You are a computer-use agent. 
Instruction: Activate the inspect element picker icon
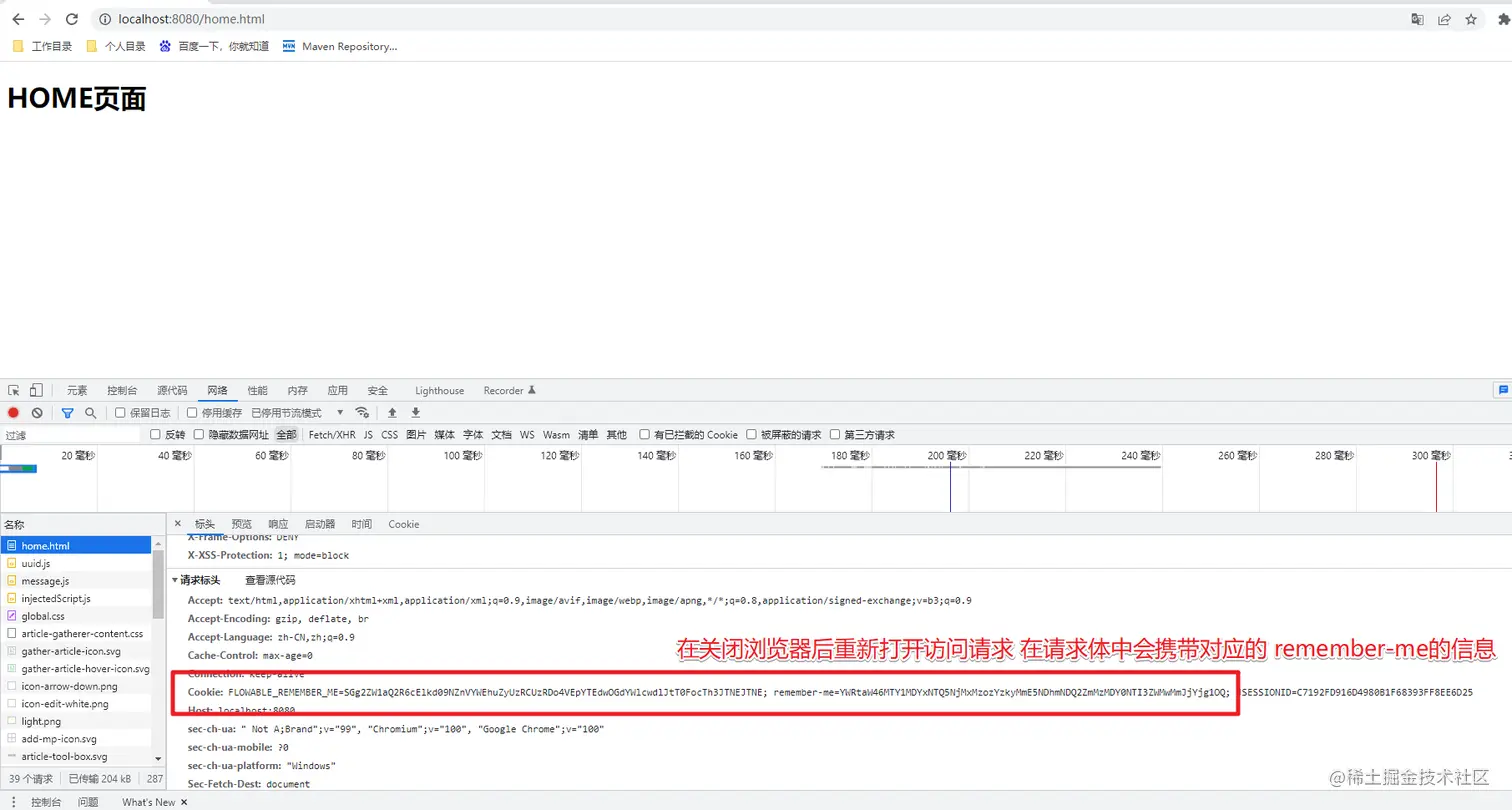(x=14, y=390)
